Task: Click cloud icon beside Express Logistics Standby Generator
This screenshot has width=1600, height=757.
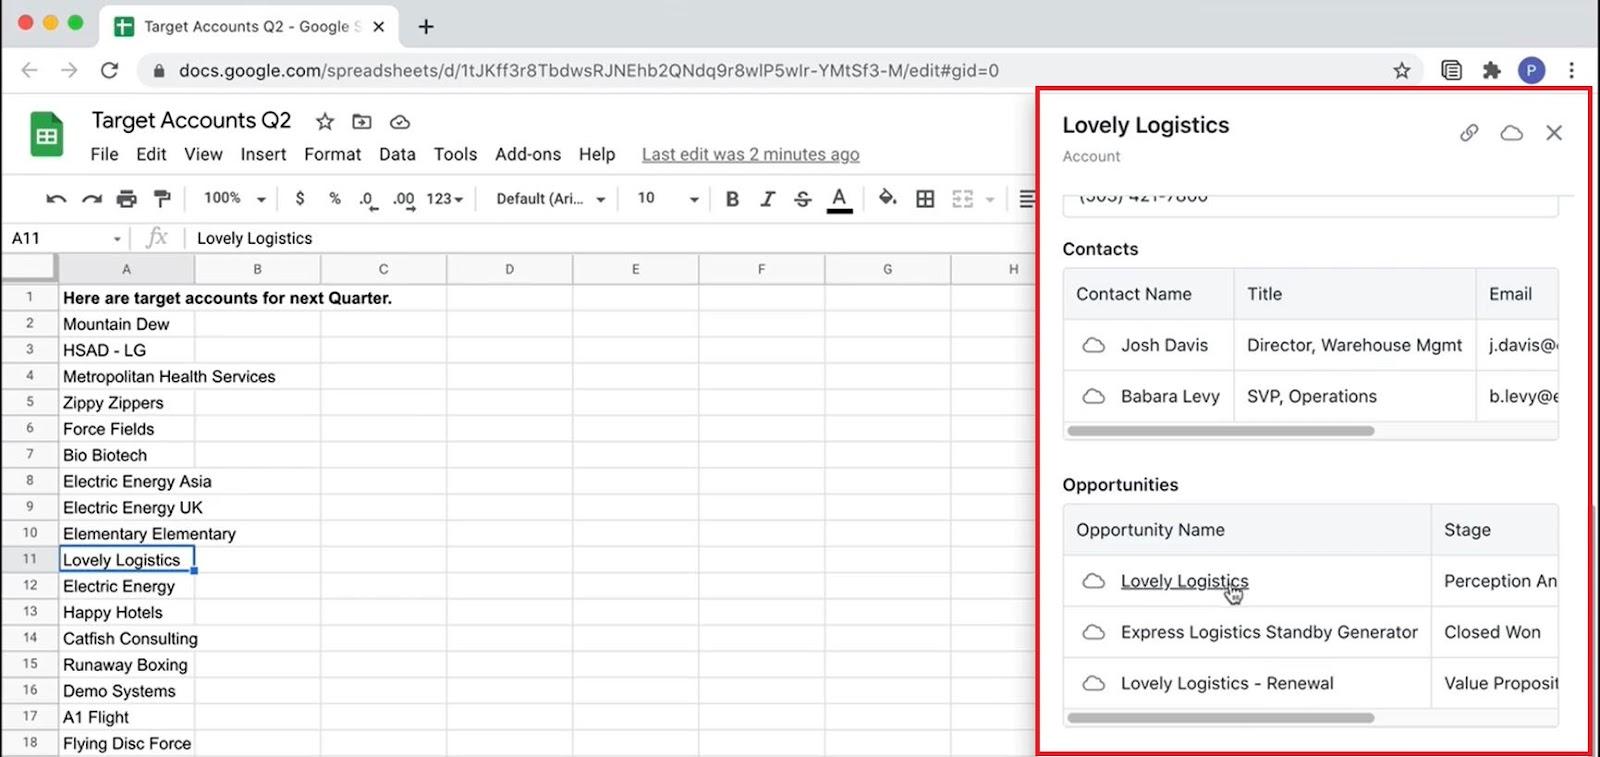Action: coord(1094,632)
